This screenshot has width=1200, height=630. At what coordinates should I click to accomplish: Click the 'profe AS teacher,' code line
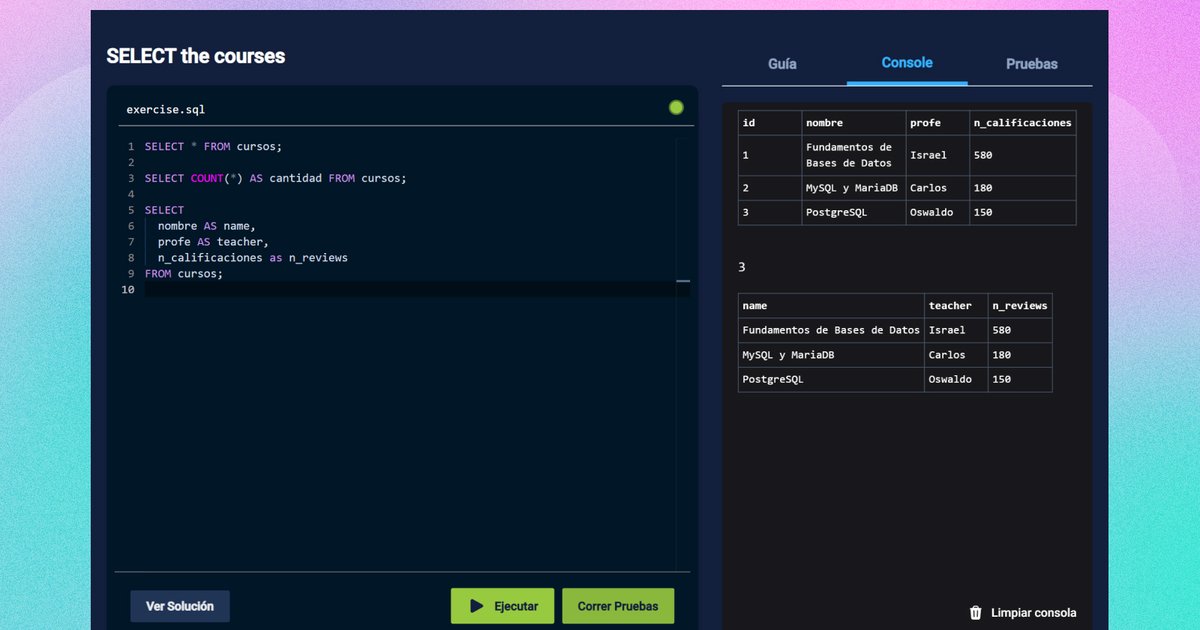point(213,242)
